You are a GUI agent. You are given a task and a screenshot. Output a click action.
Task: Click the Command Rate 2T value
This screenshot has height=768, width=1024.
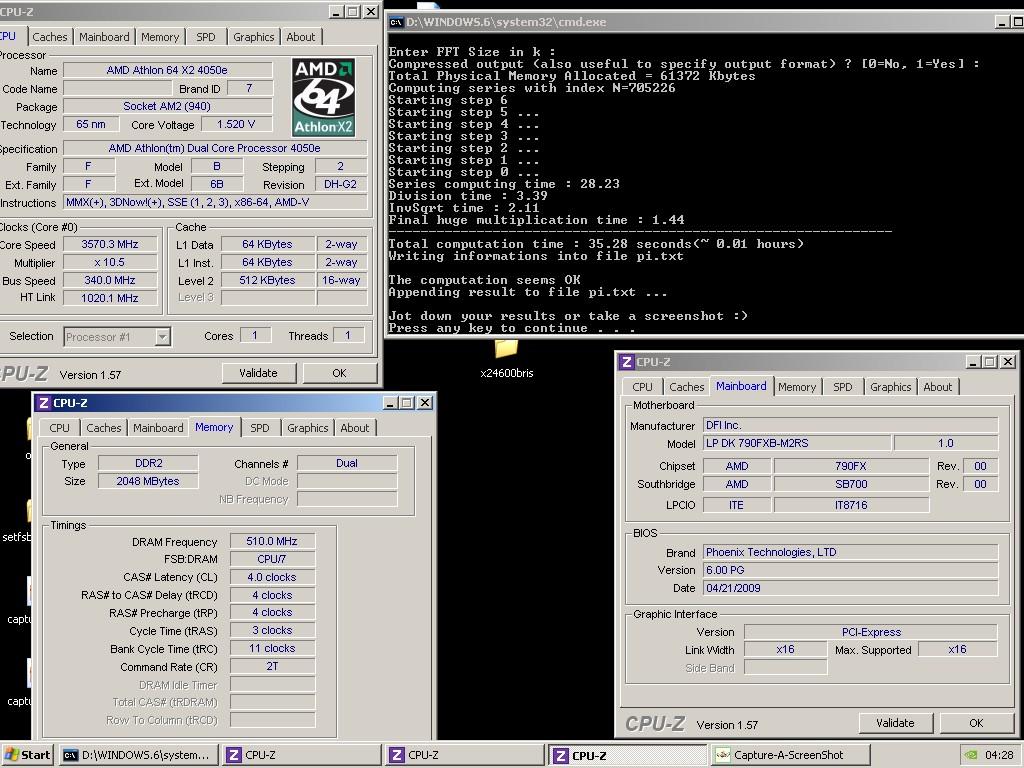[272, 666]
